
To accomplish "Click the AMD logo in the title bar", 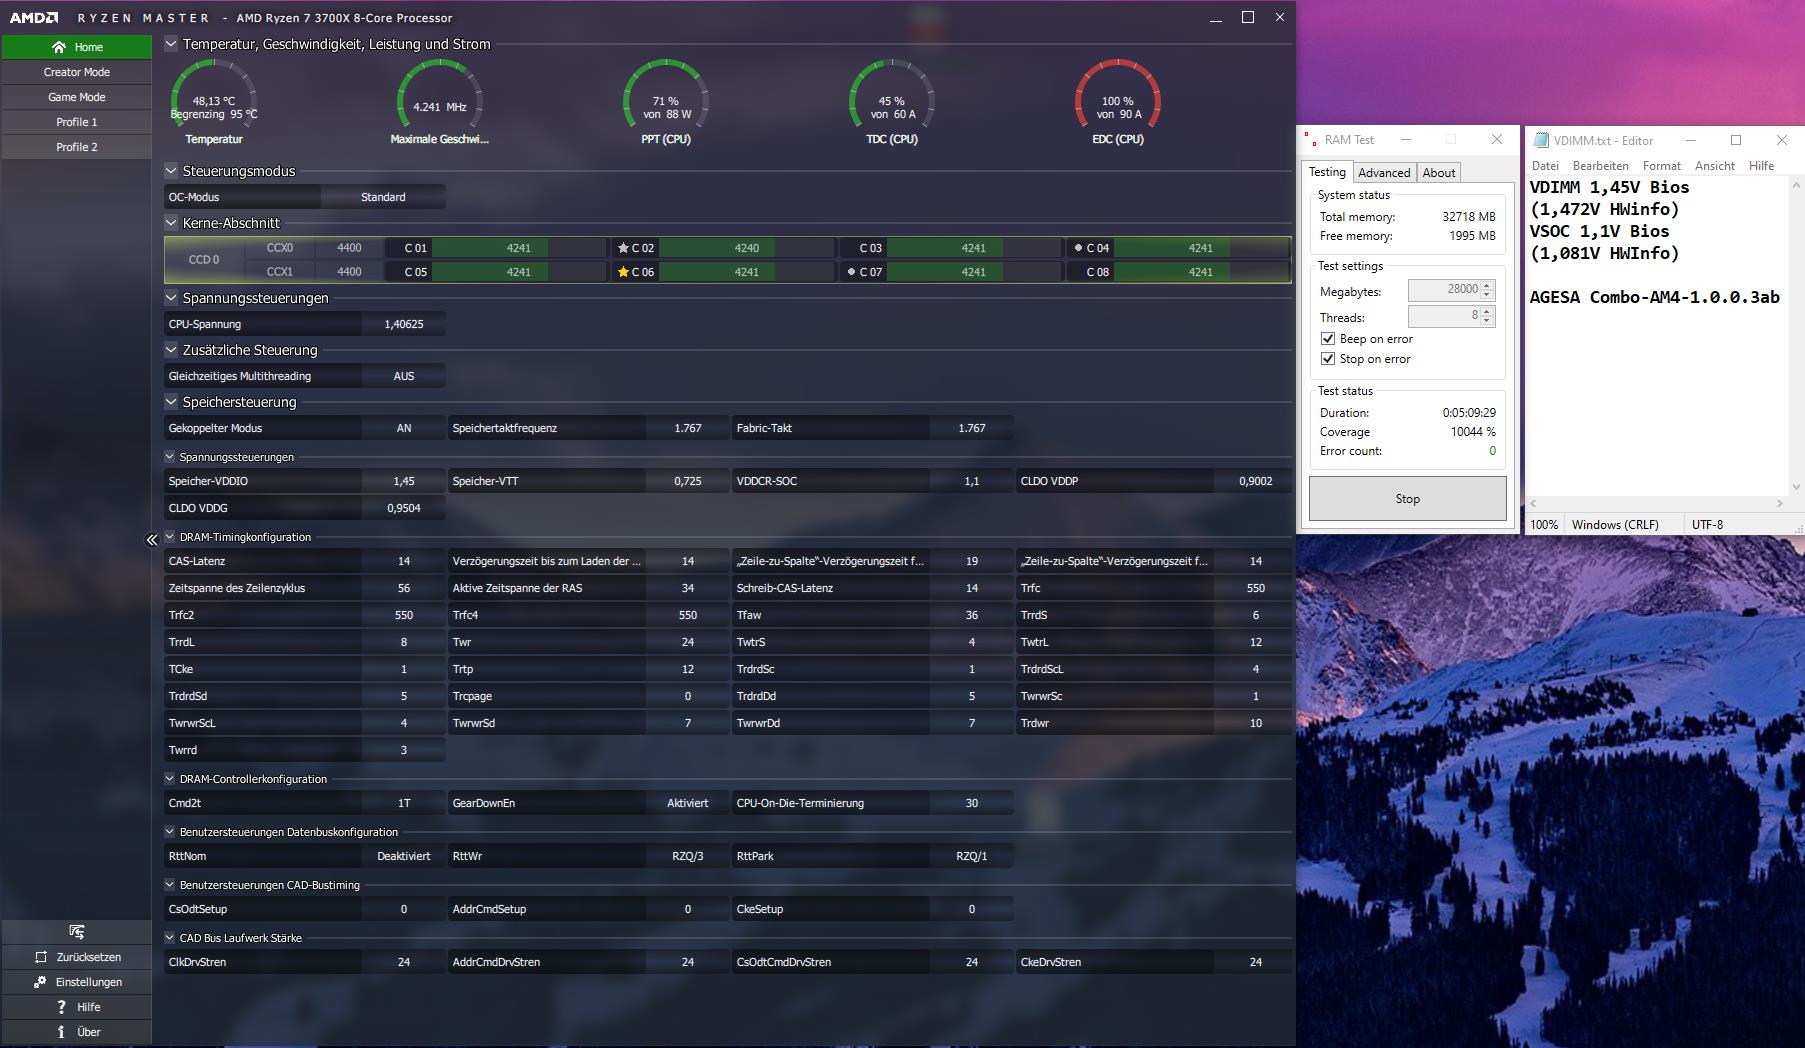I will [x=34, y=18].
